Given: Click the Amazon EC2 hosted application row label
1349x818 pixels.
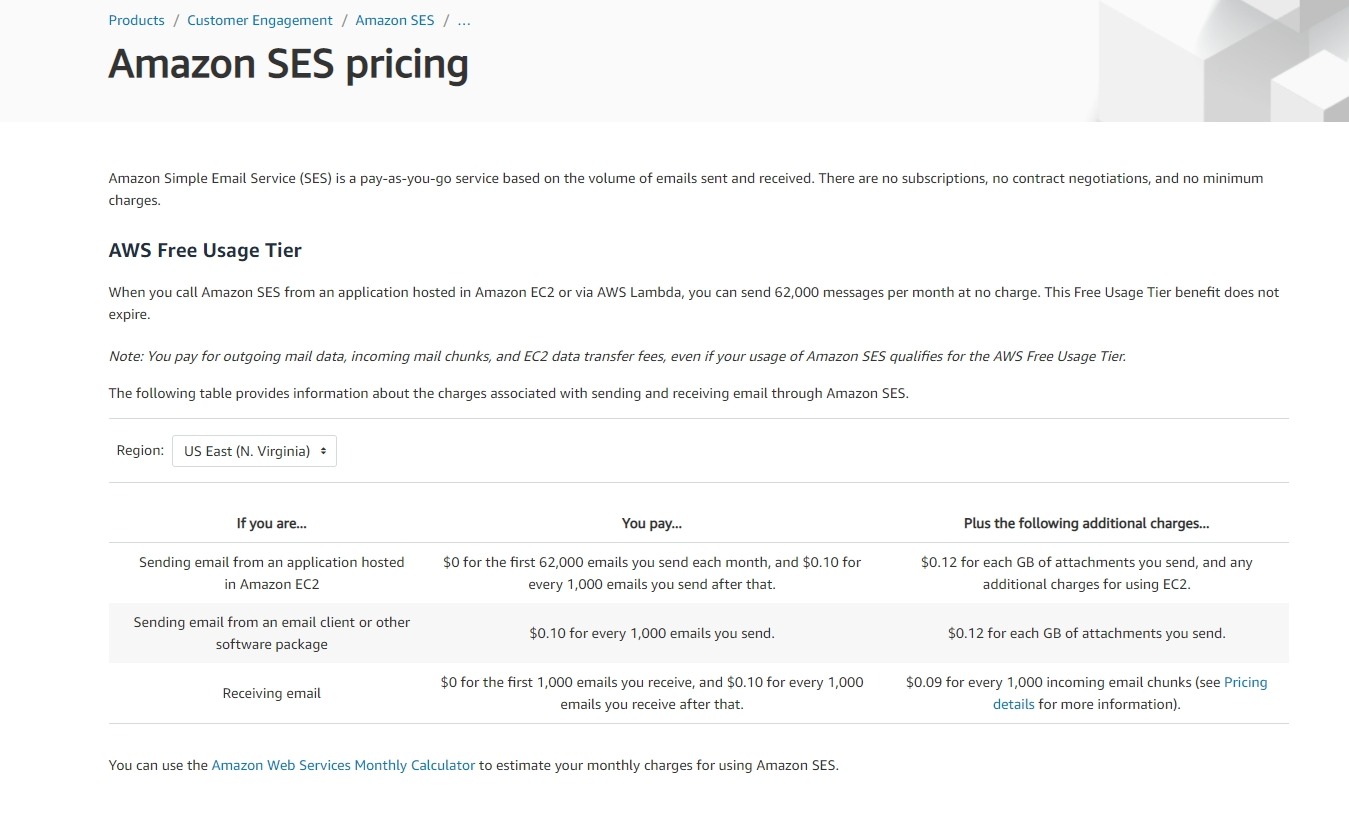Looking at the screenshot, I should [271, 573].
